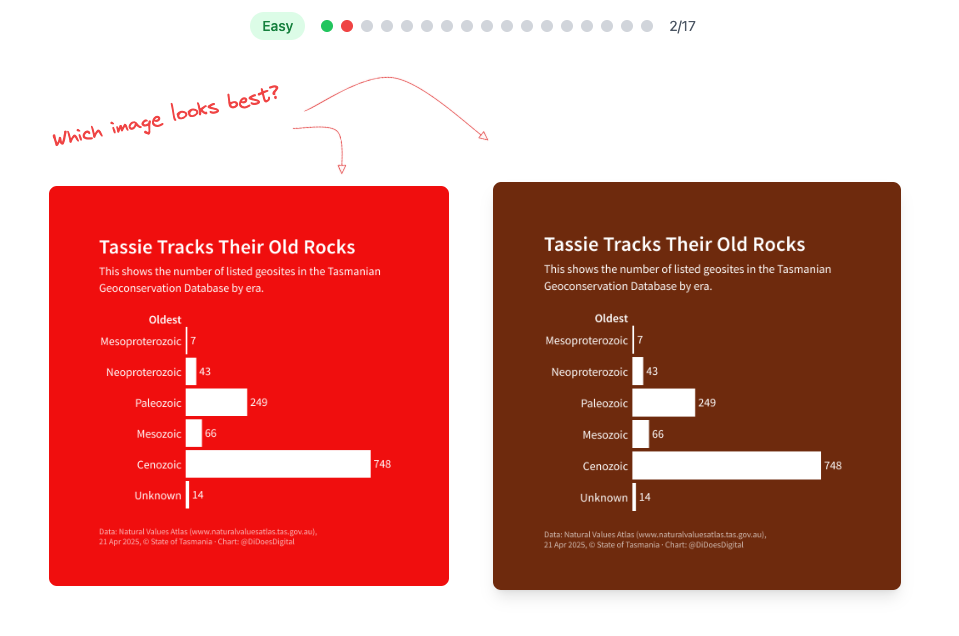Click the Cenozoic 748 bar in red chart

[278, 464]
